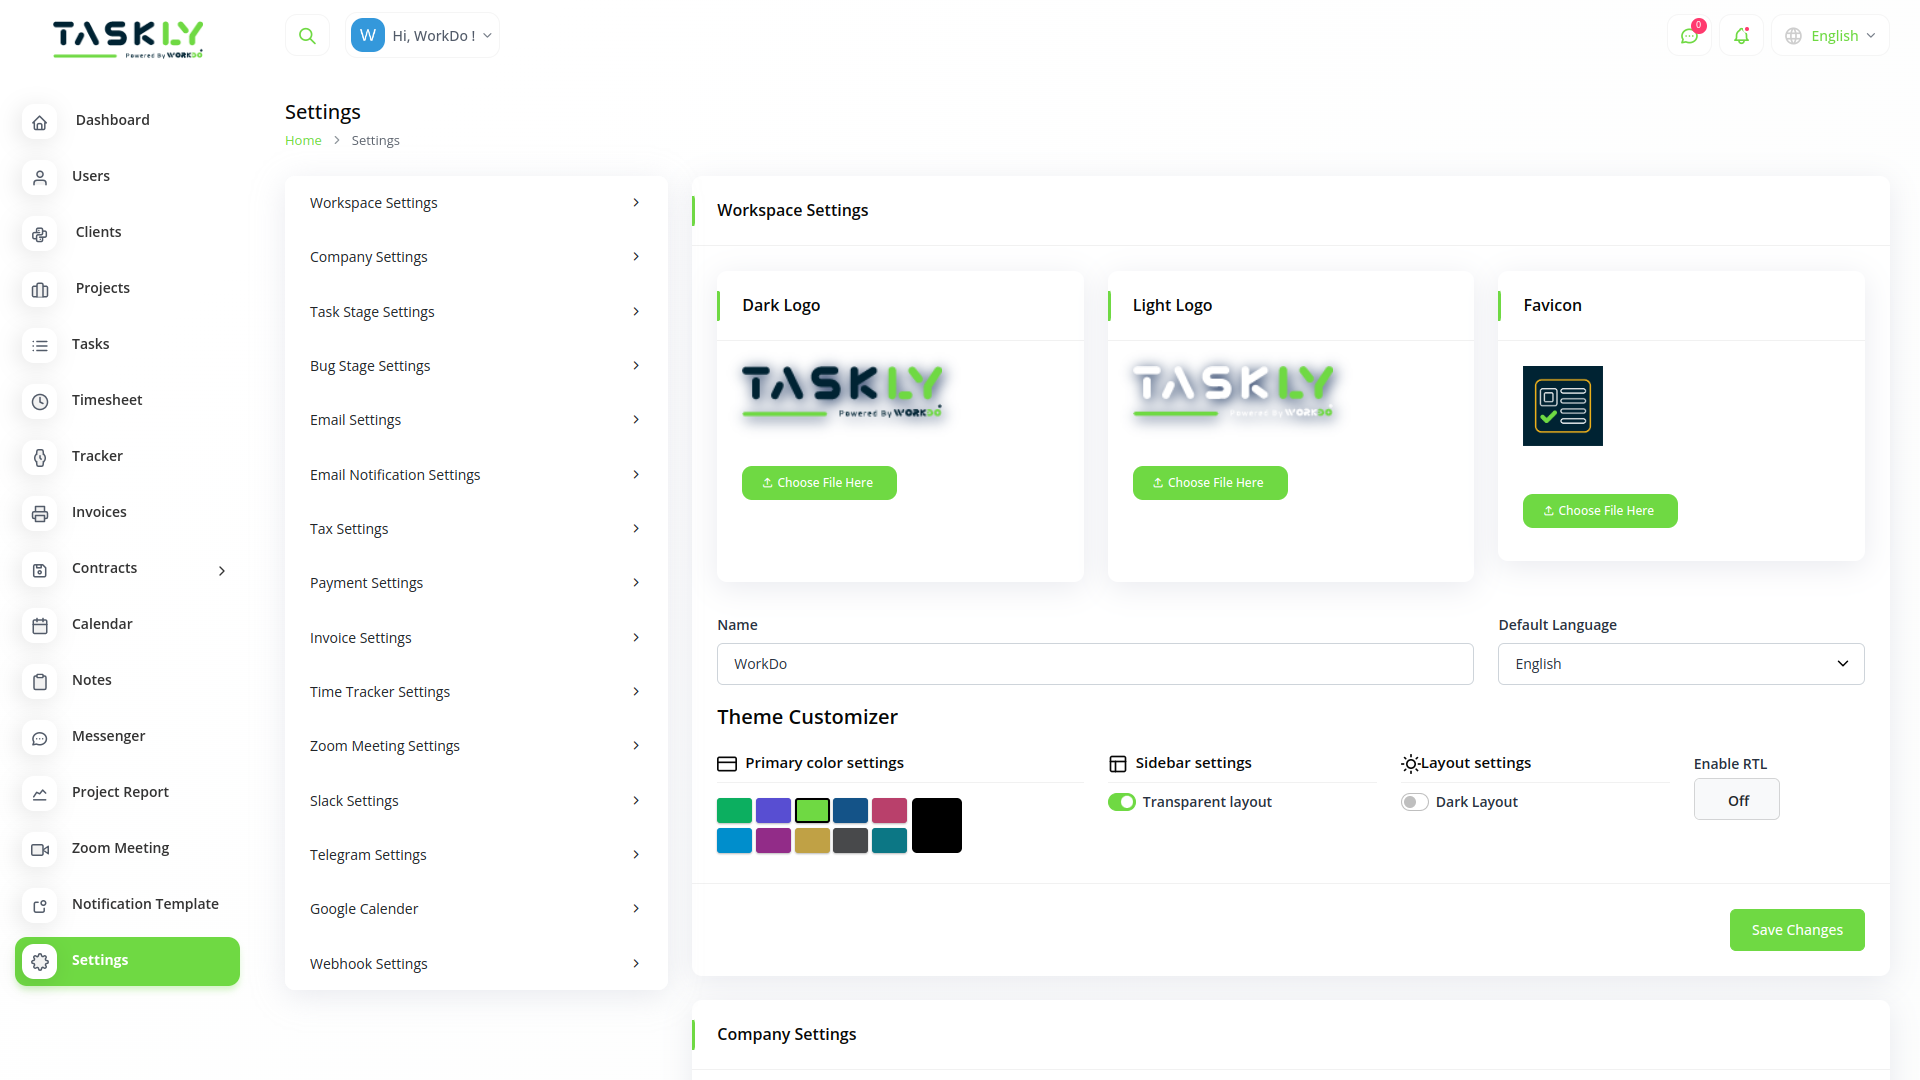Open the notifications bell icon

pyautogui.click(x=1741, y=35)
